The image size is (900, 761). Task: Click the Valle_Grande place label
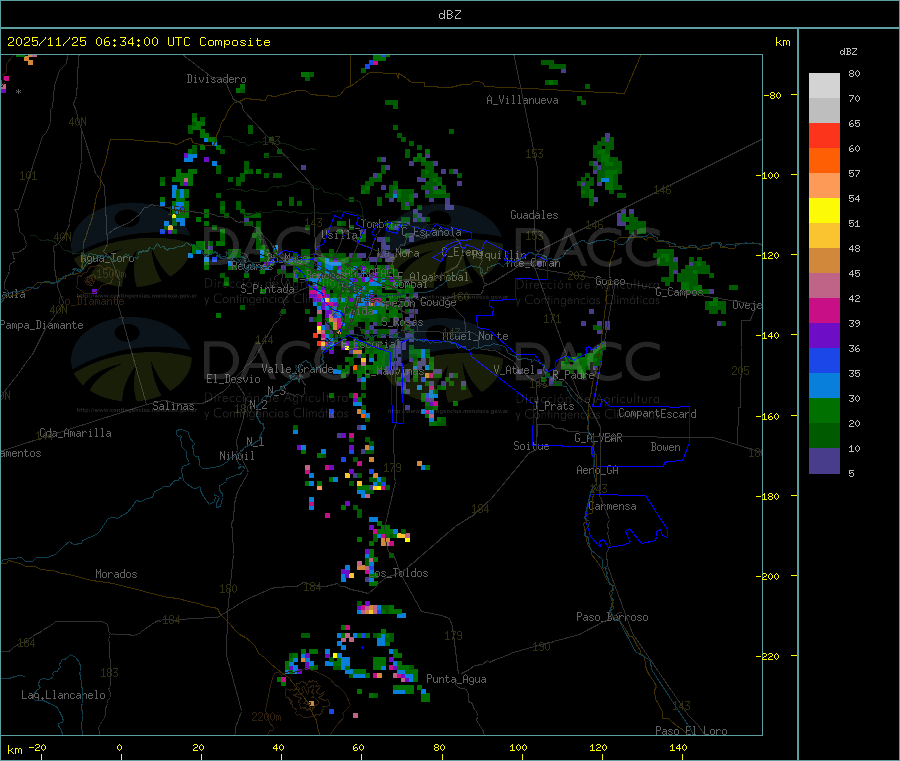click(x=297, y=369)
